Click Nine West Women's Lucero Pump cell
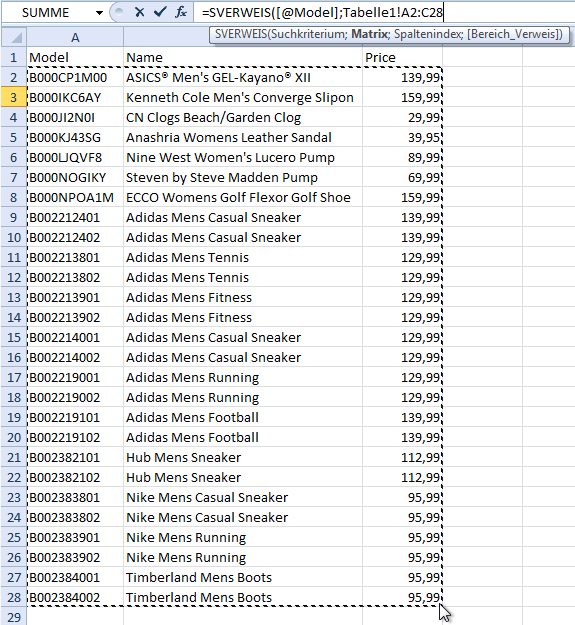 (x=243, y=157)
